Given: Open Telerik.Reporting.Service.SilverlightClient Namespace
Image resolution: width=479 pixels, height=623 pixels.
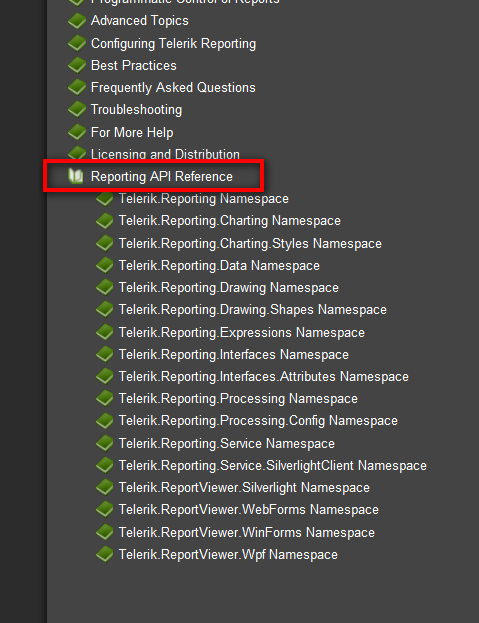Looking at the screenshot, I should (273, 465).
